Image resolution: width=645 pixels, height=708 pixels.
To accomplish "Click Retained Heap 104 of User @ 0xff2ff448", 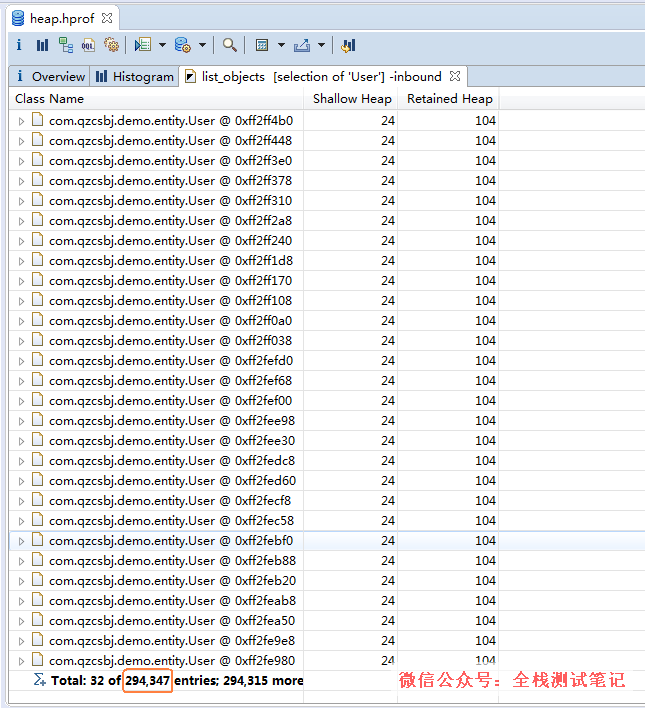I will click(x=485, y=141).
